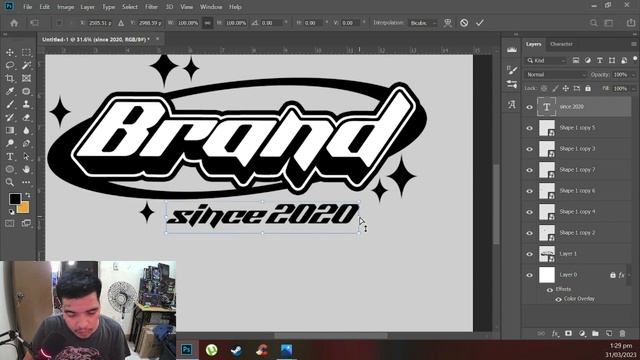The height and width of the screenshot is (360, 640).
Task: Toggle the link width and height chain
Action: coord(207,23)
